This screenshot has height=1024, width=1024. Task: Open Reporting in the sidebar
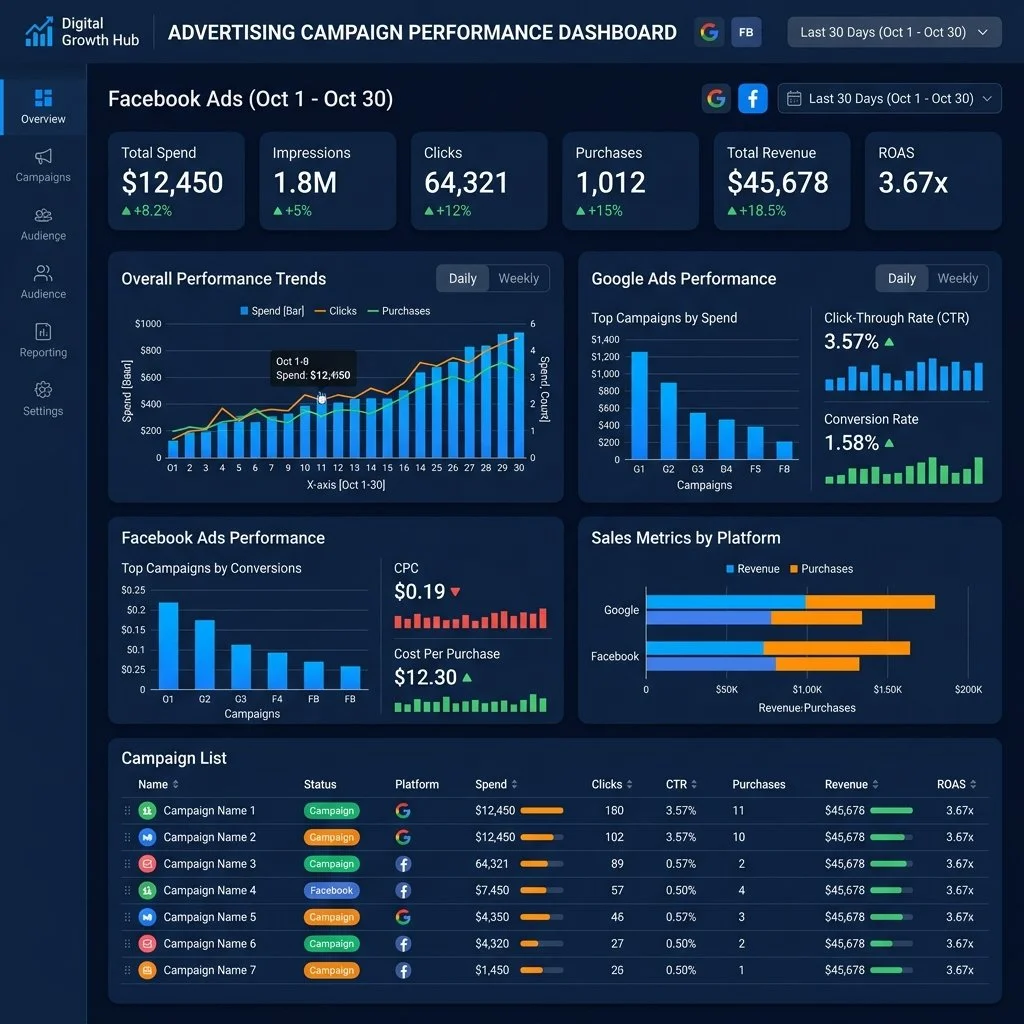[43, 341]
